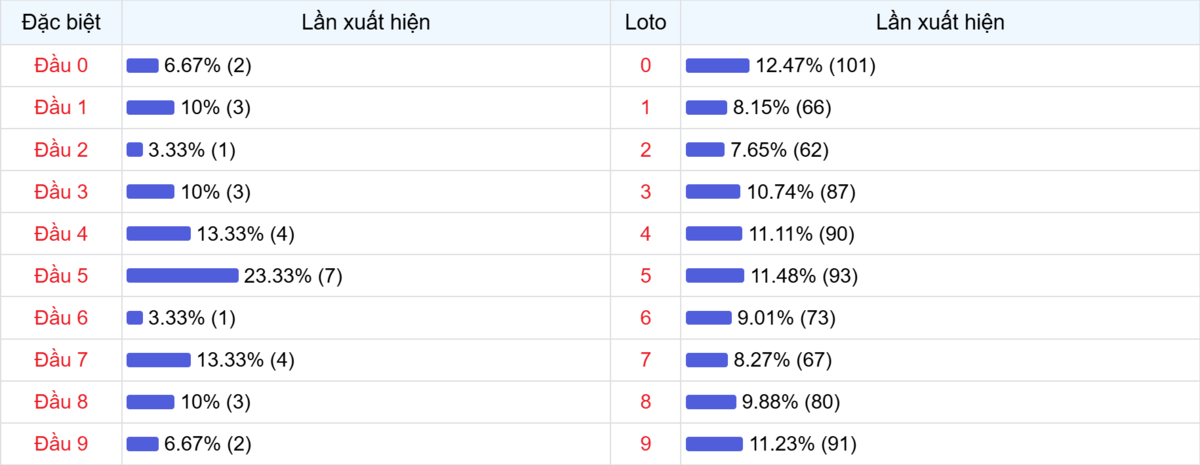Image resolution: width=1200 pixels, height=465 pixels.
Task: Click Loto number 0 label
Action: point(645,66)
